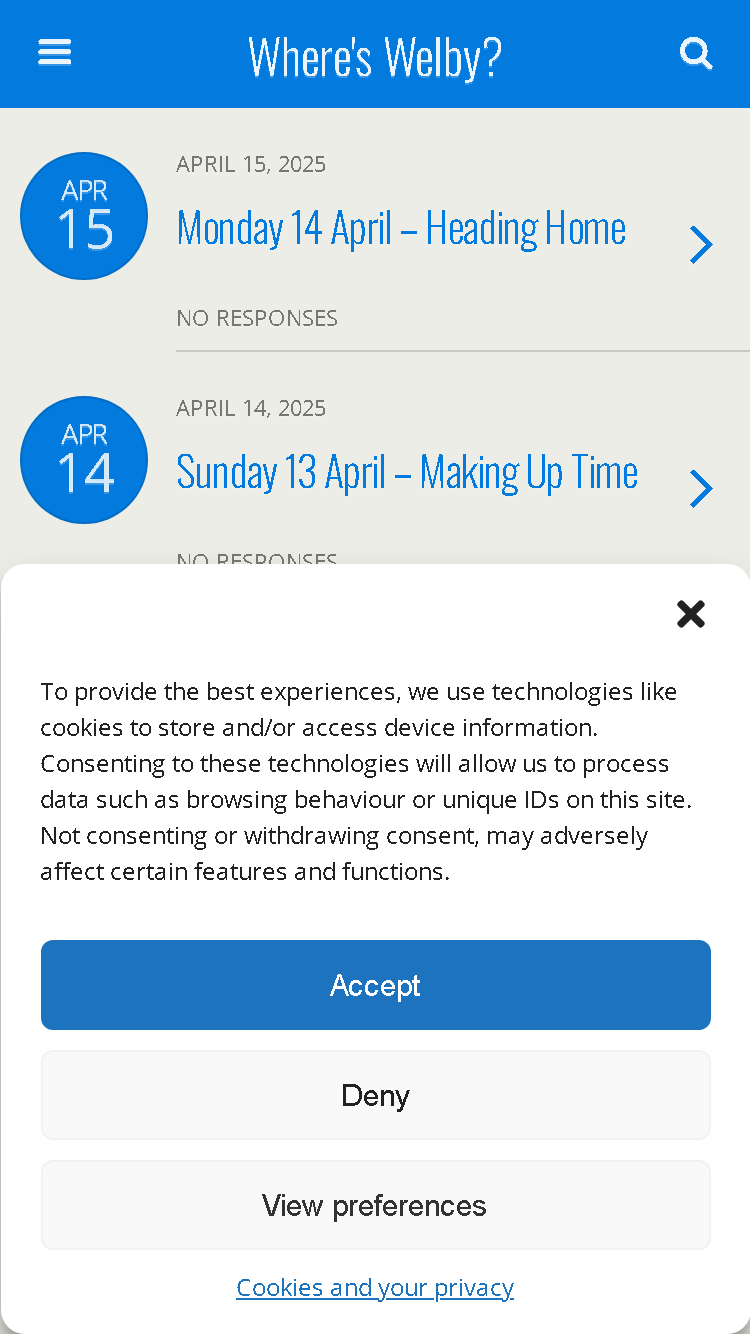Click "NO RESPONSES" under Making Up Time post

(257, 558)
